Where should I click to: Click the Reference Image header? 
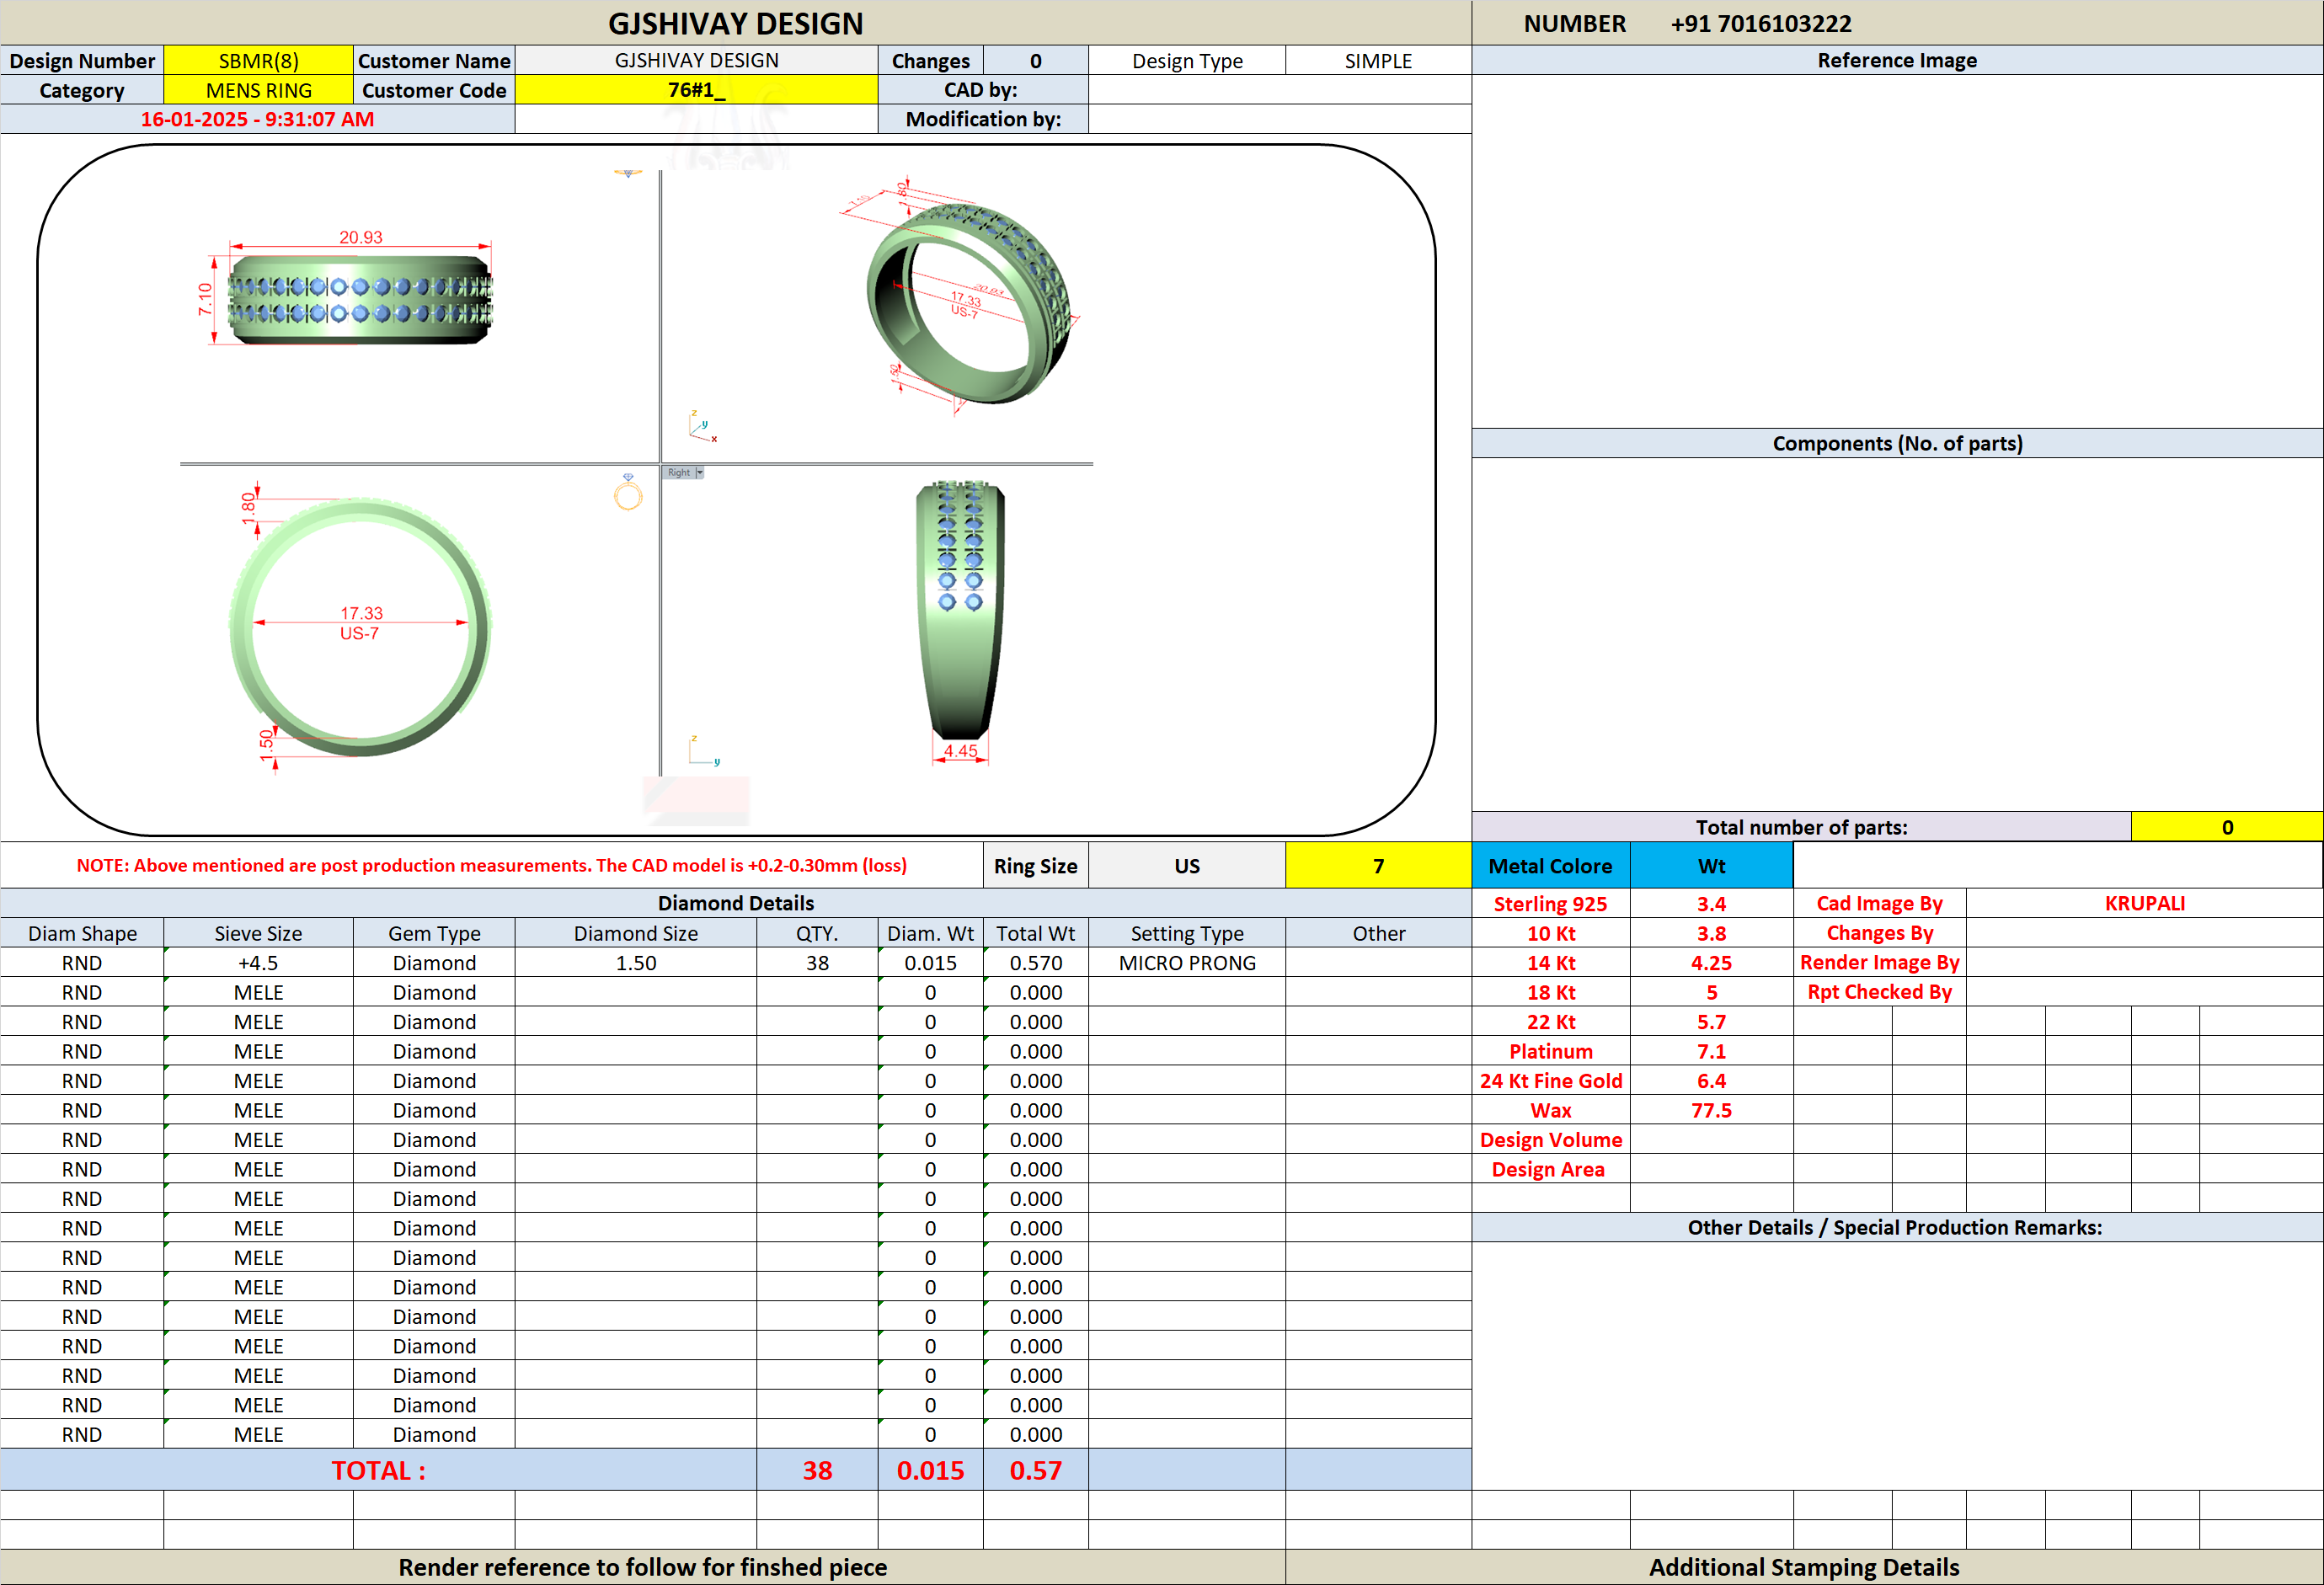point(1897,61)
